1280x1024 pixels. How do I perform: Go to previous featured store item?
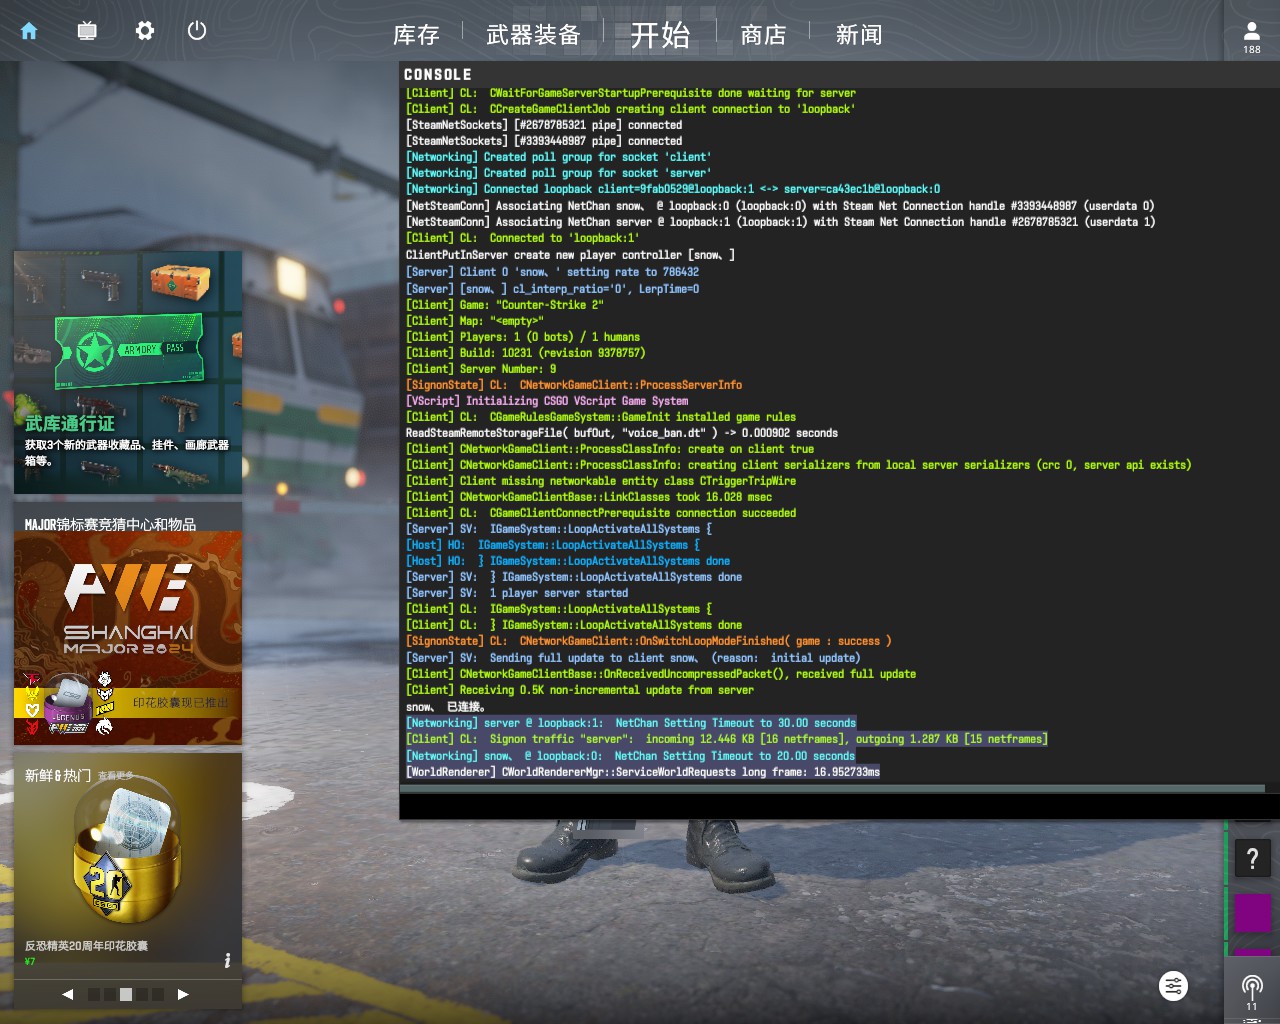[67, 994]
